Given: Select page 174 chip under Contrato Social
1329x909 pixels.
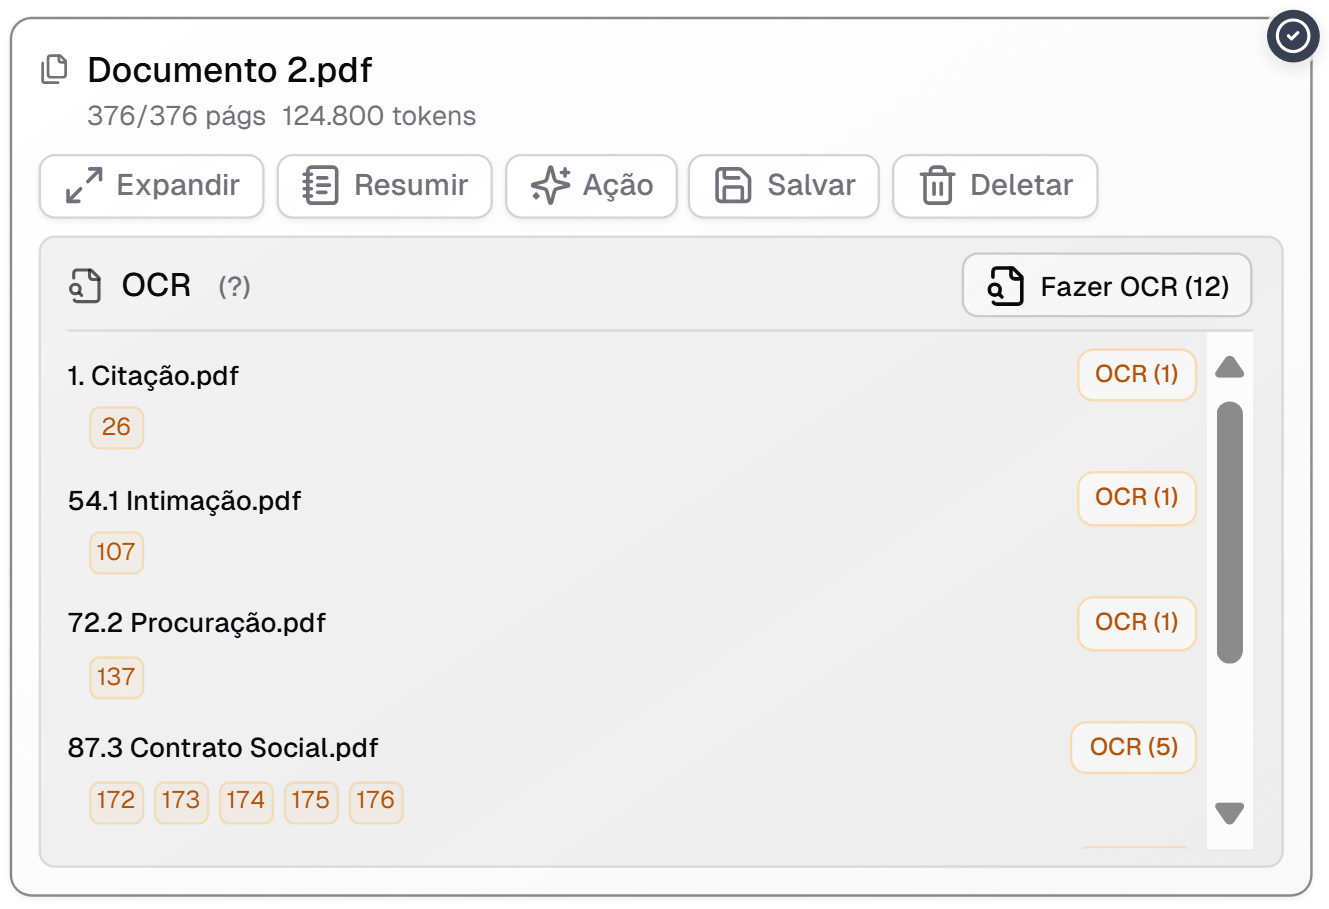Looking at the screenshot, I should coord(246,801).
